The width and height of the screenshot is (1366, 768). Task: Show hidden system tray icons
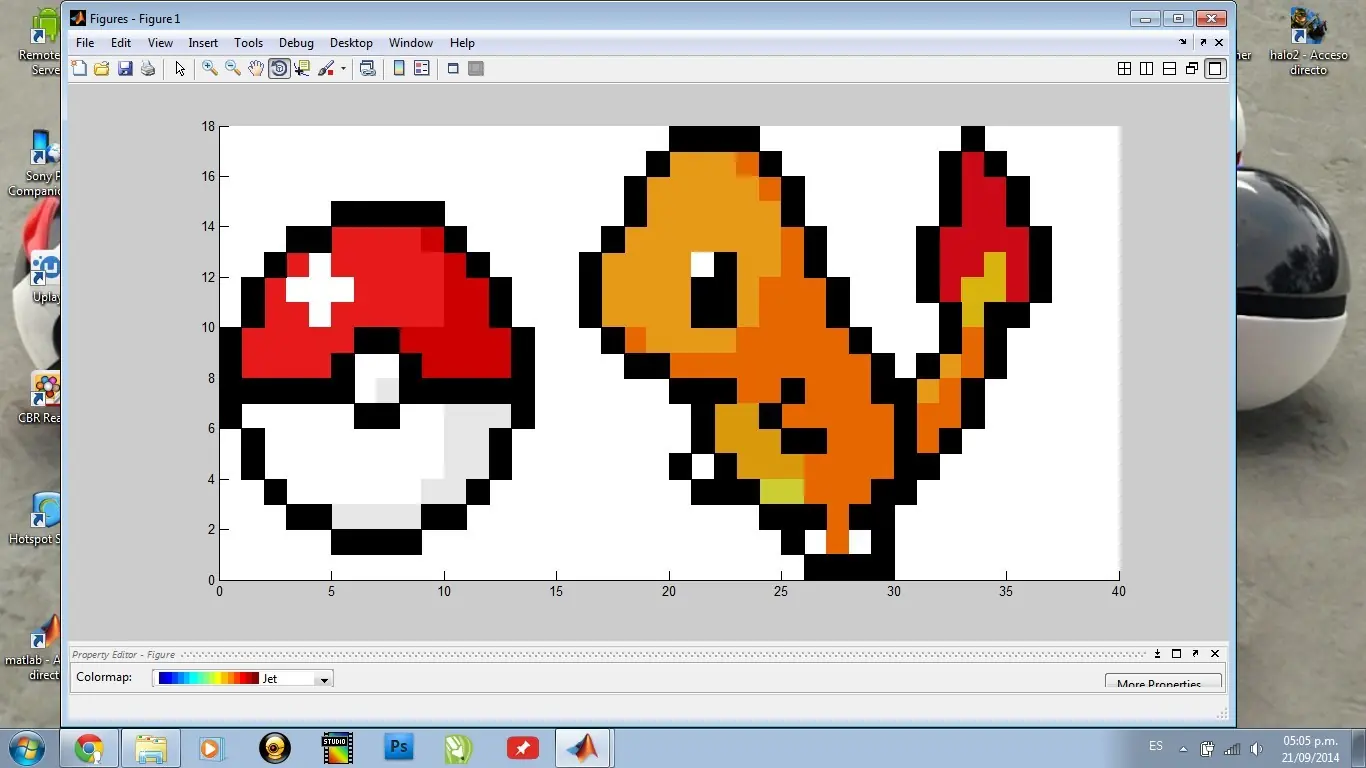(1184, 748)
